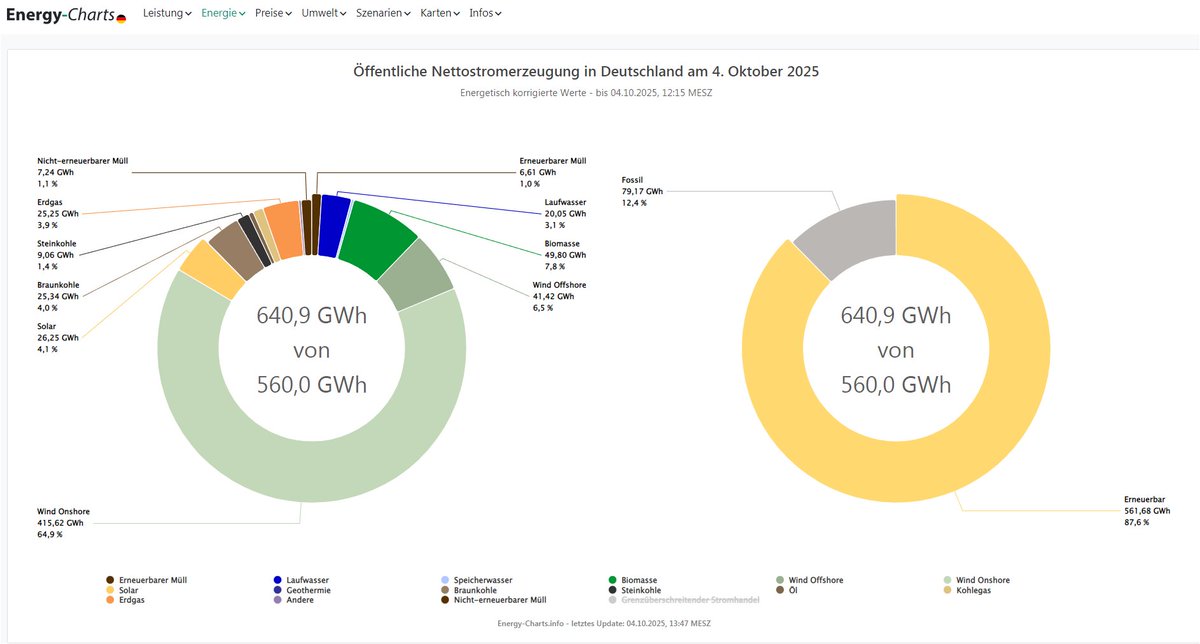Click the Wind Offshore 41,42 GWh data label

(559, 296)
